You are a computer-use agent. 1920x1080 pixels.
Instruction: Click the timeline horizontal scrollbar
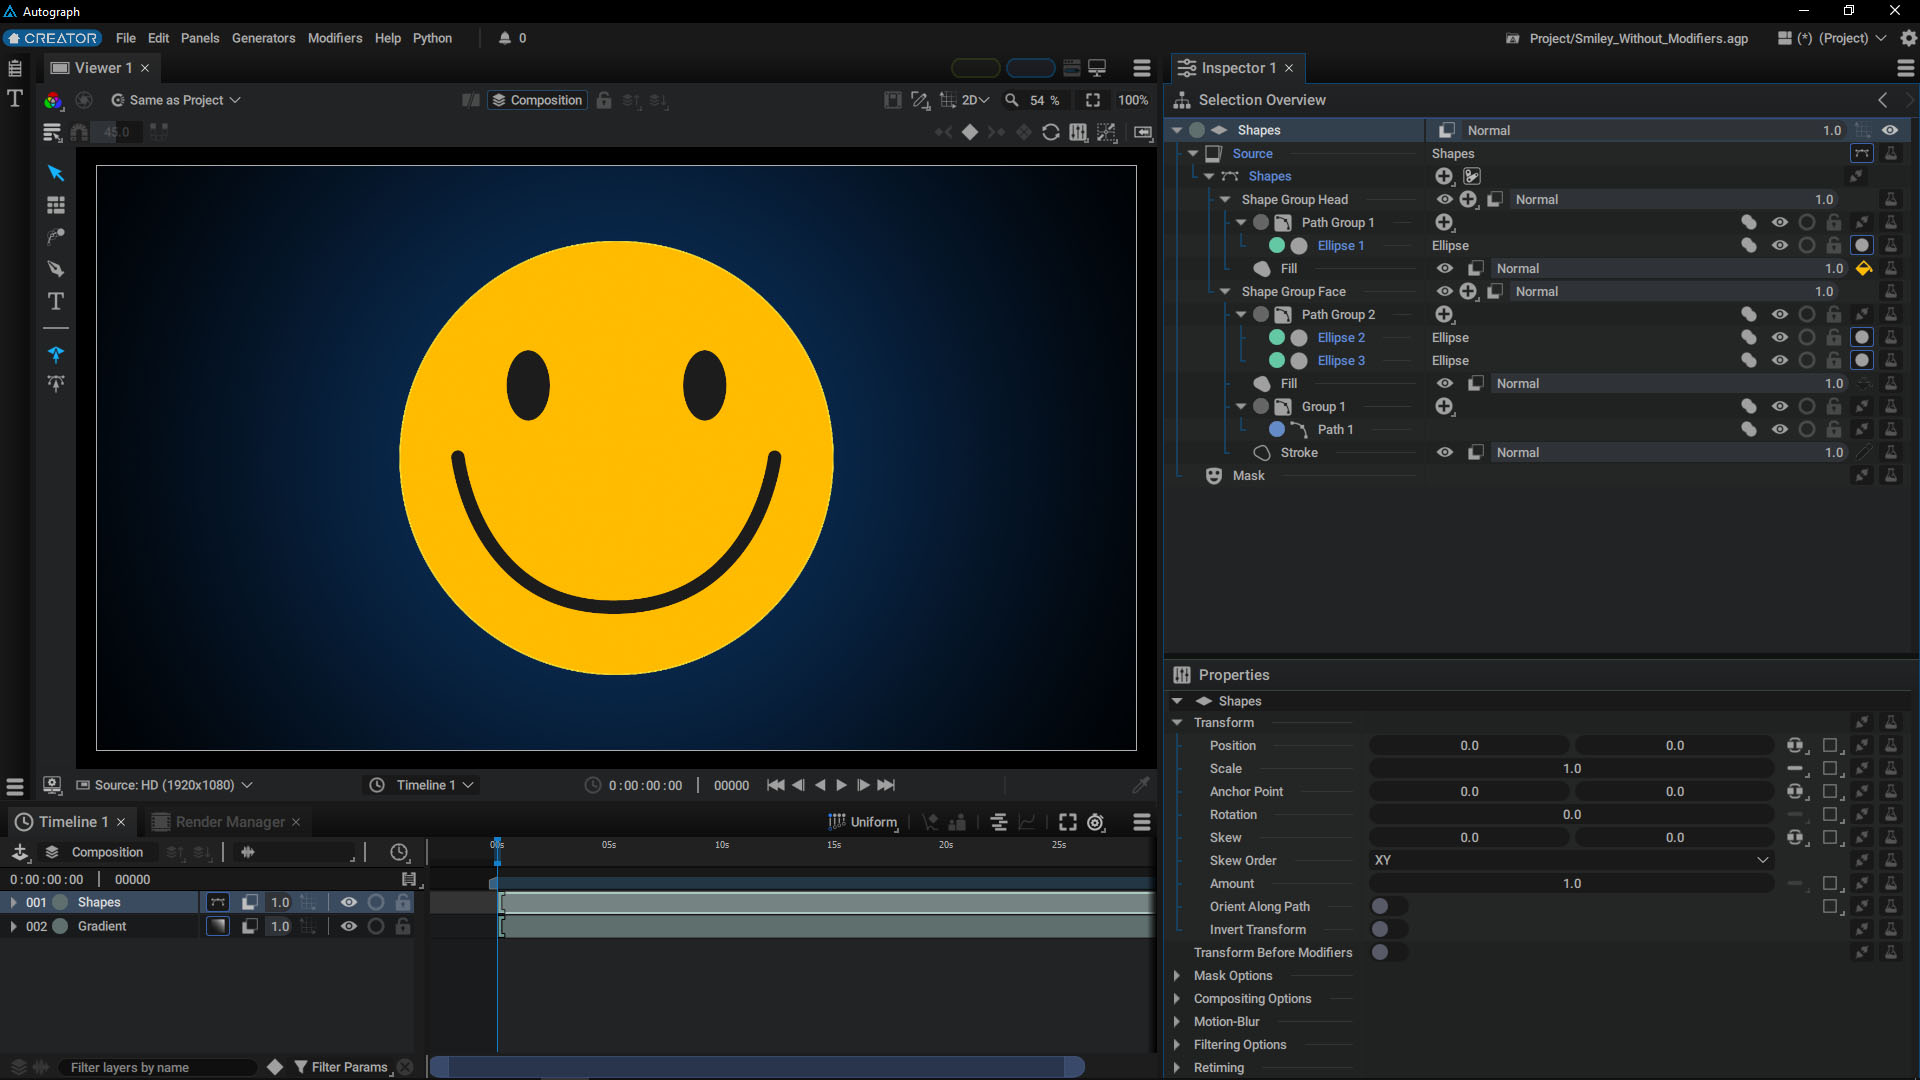coord(758,1067)
